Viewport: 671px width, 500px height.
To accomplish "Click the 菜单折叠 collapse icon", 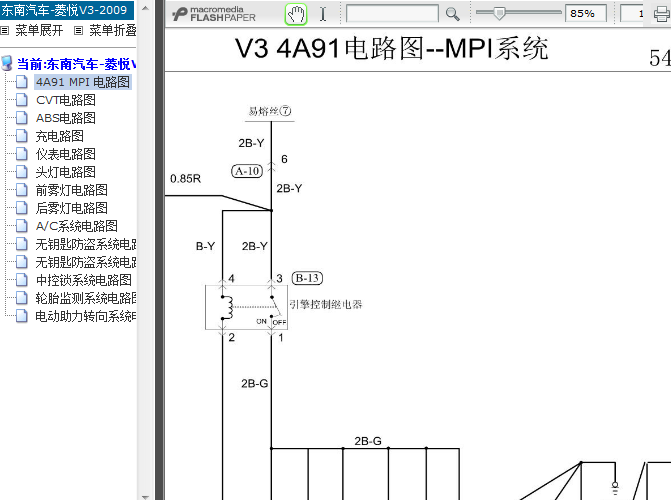I will [78, 30].
